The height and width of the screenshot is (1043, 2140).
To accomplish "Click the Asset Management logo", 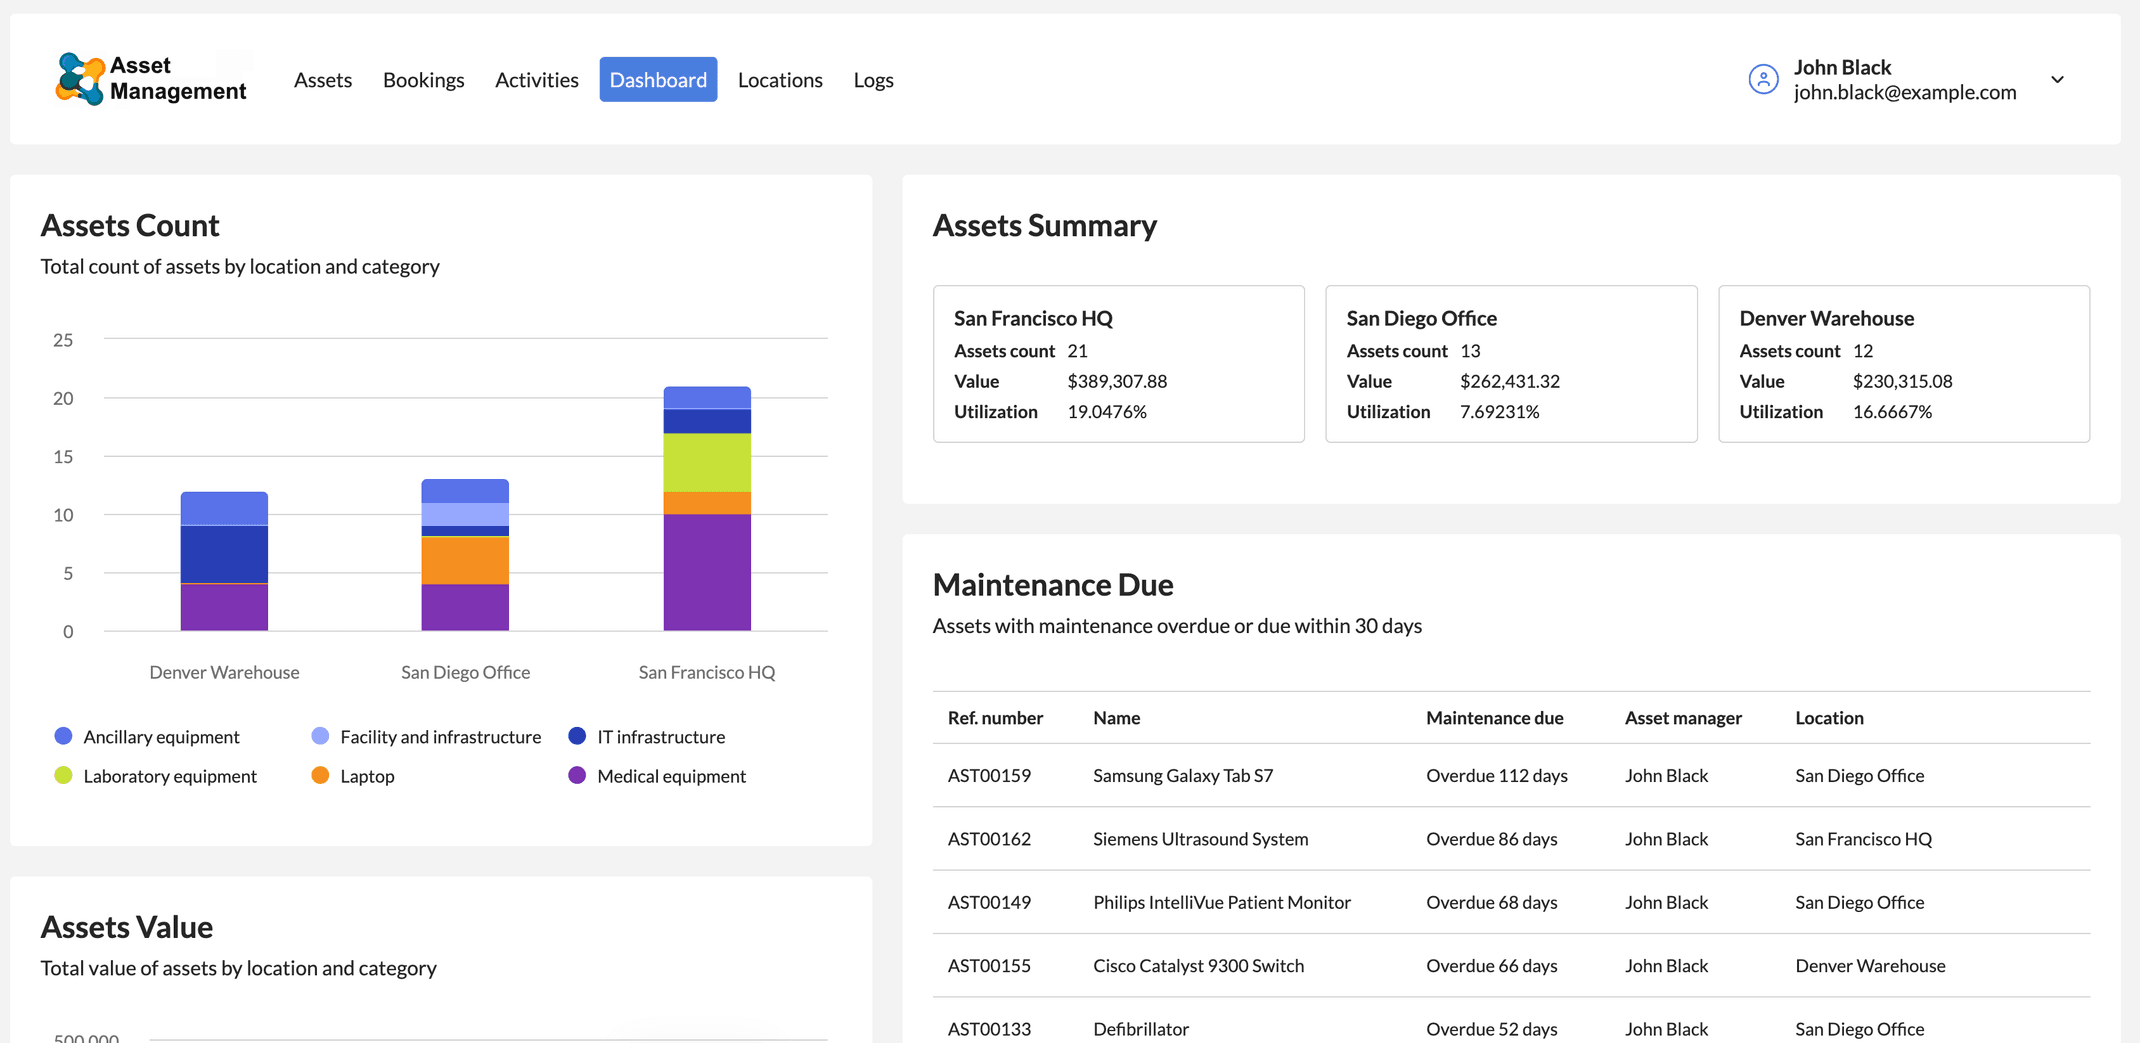I will coord(150,79).
